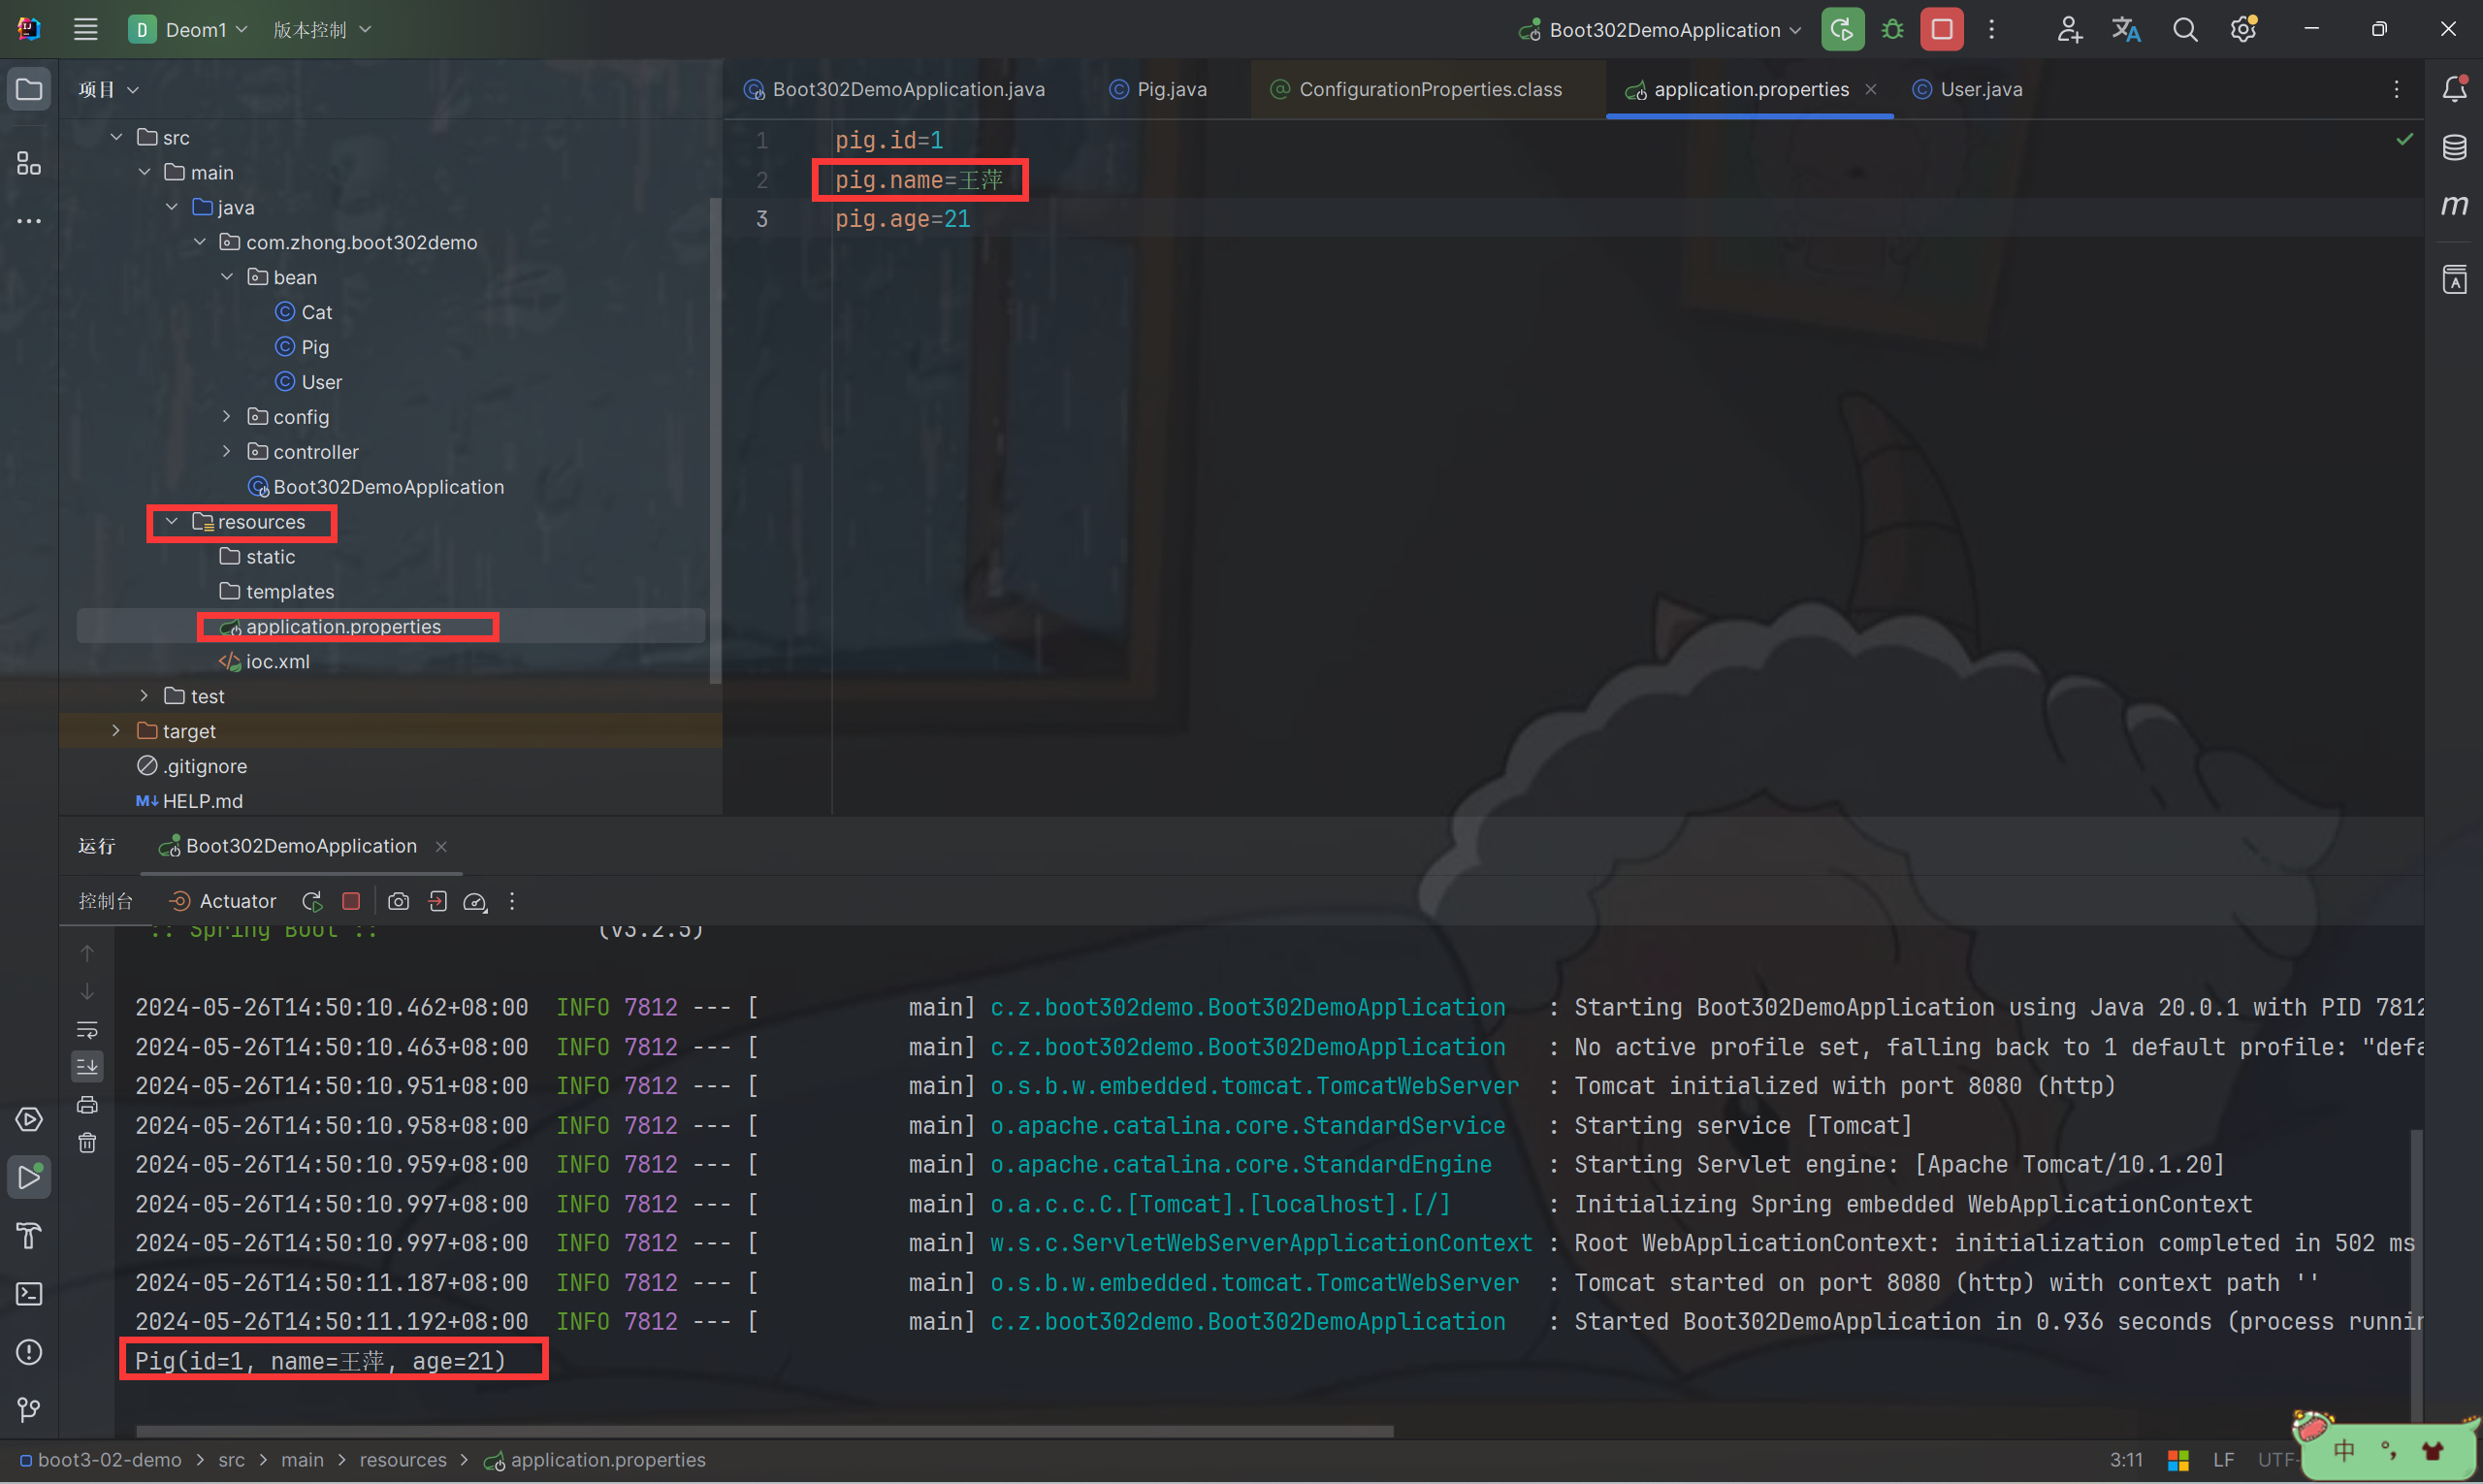Toggle scroll to end of console

coord(87,1067)
